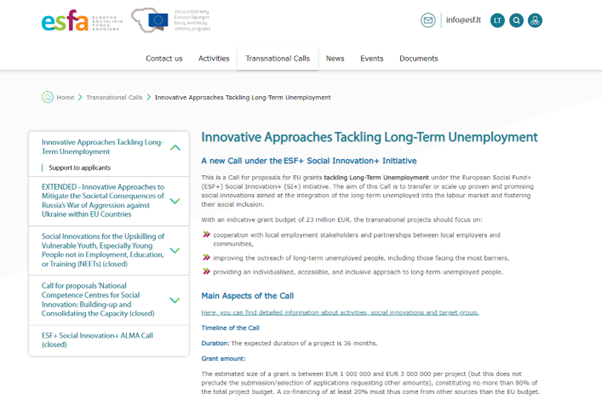602x405 pixels.
Task: Click the info@esf.lt email address
Action: (x=463, y=20)
